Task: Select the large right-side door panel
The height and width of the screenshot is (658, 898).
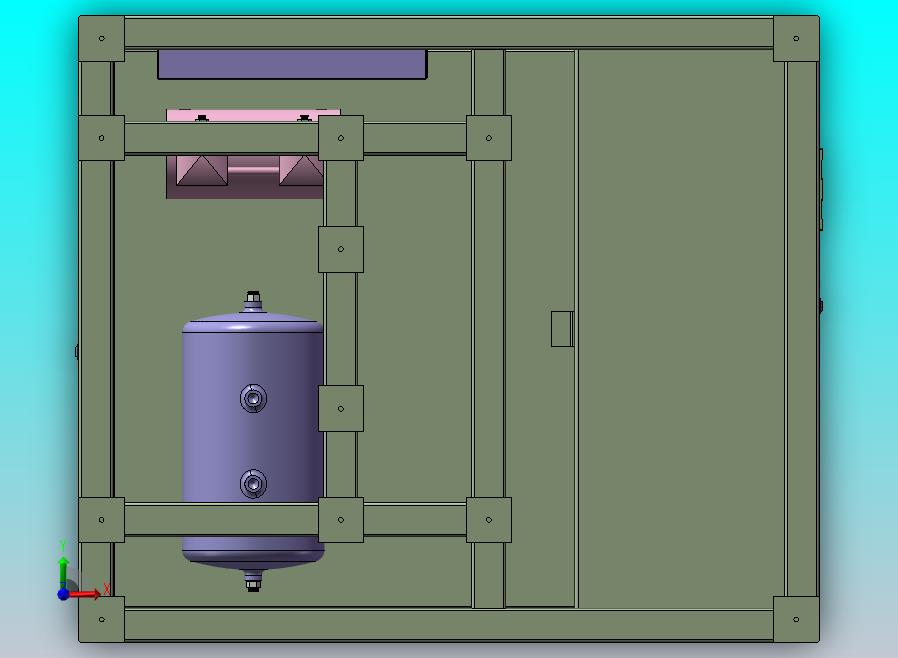Action: 682,329
